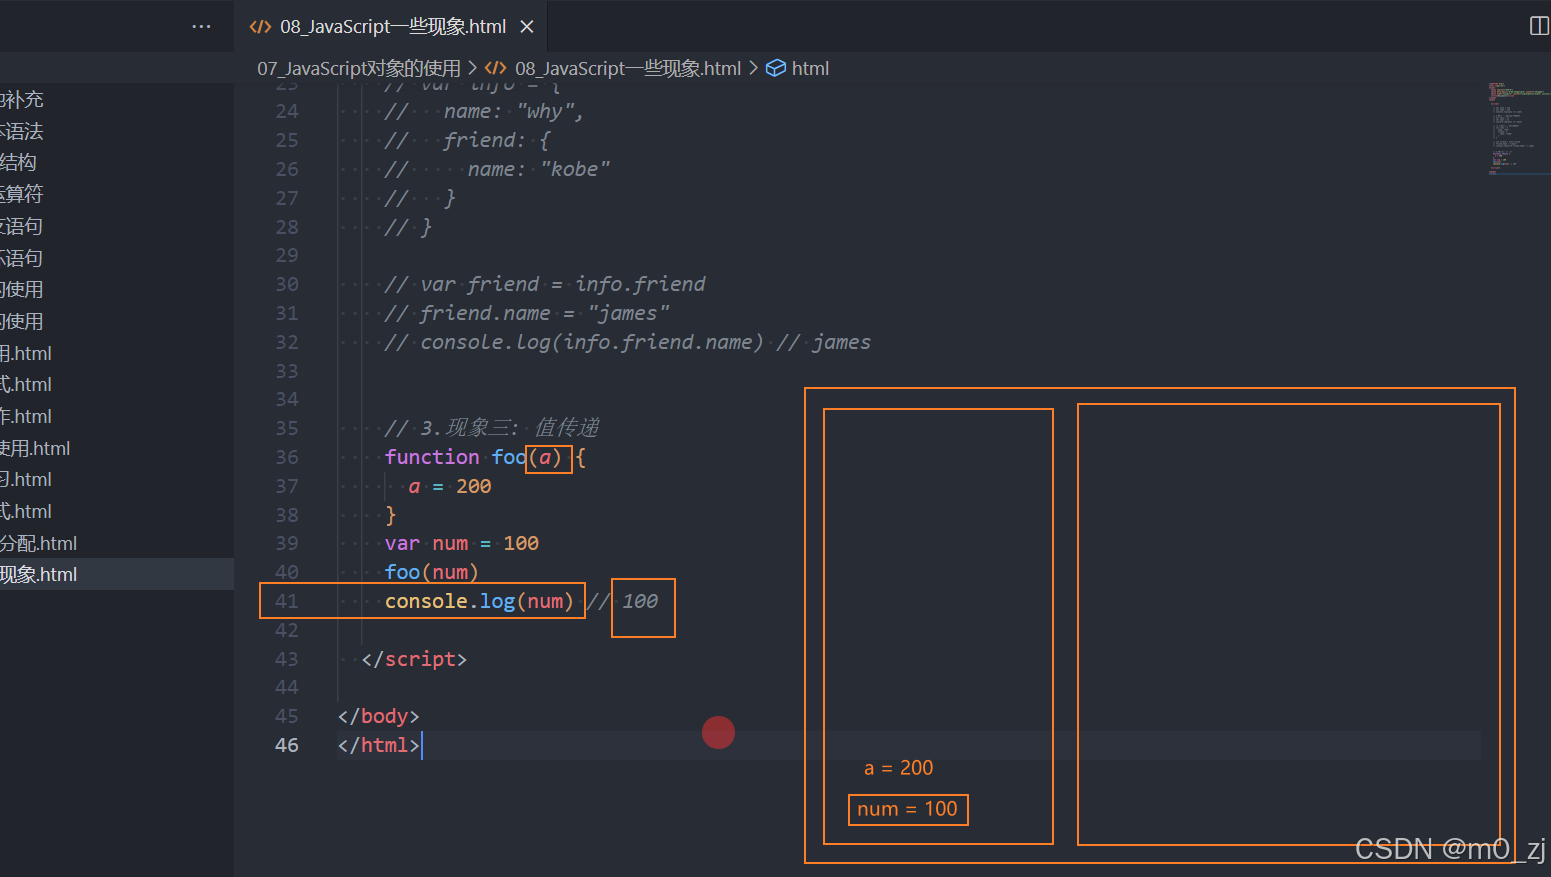
Task: Split the editor with the top-right icon
Action: (x=1538, y=26)
